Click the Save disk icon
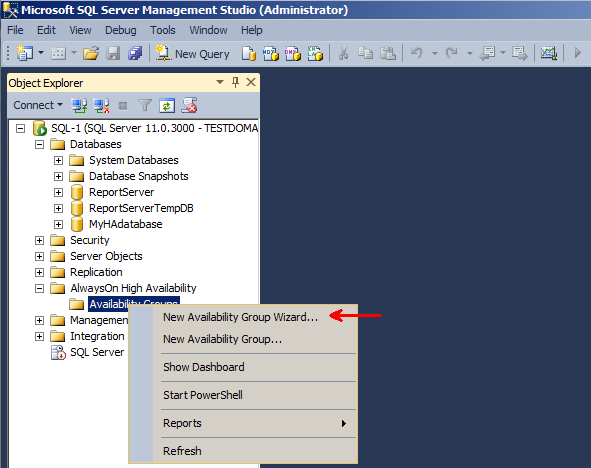 (x=113, y=53)
